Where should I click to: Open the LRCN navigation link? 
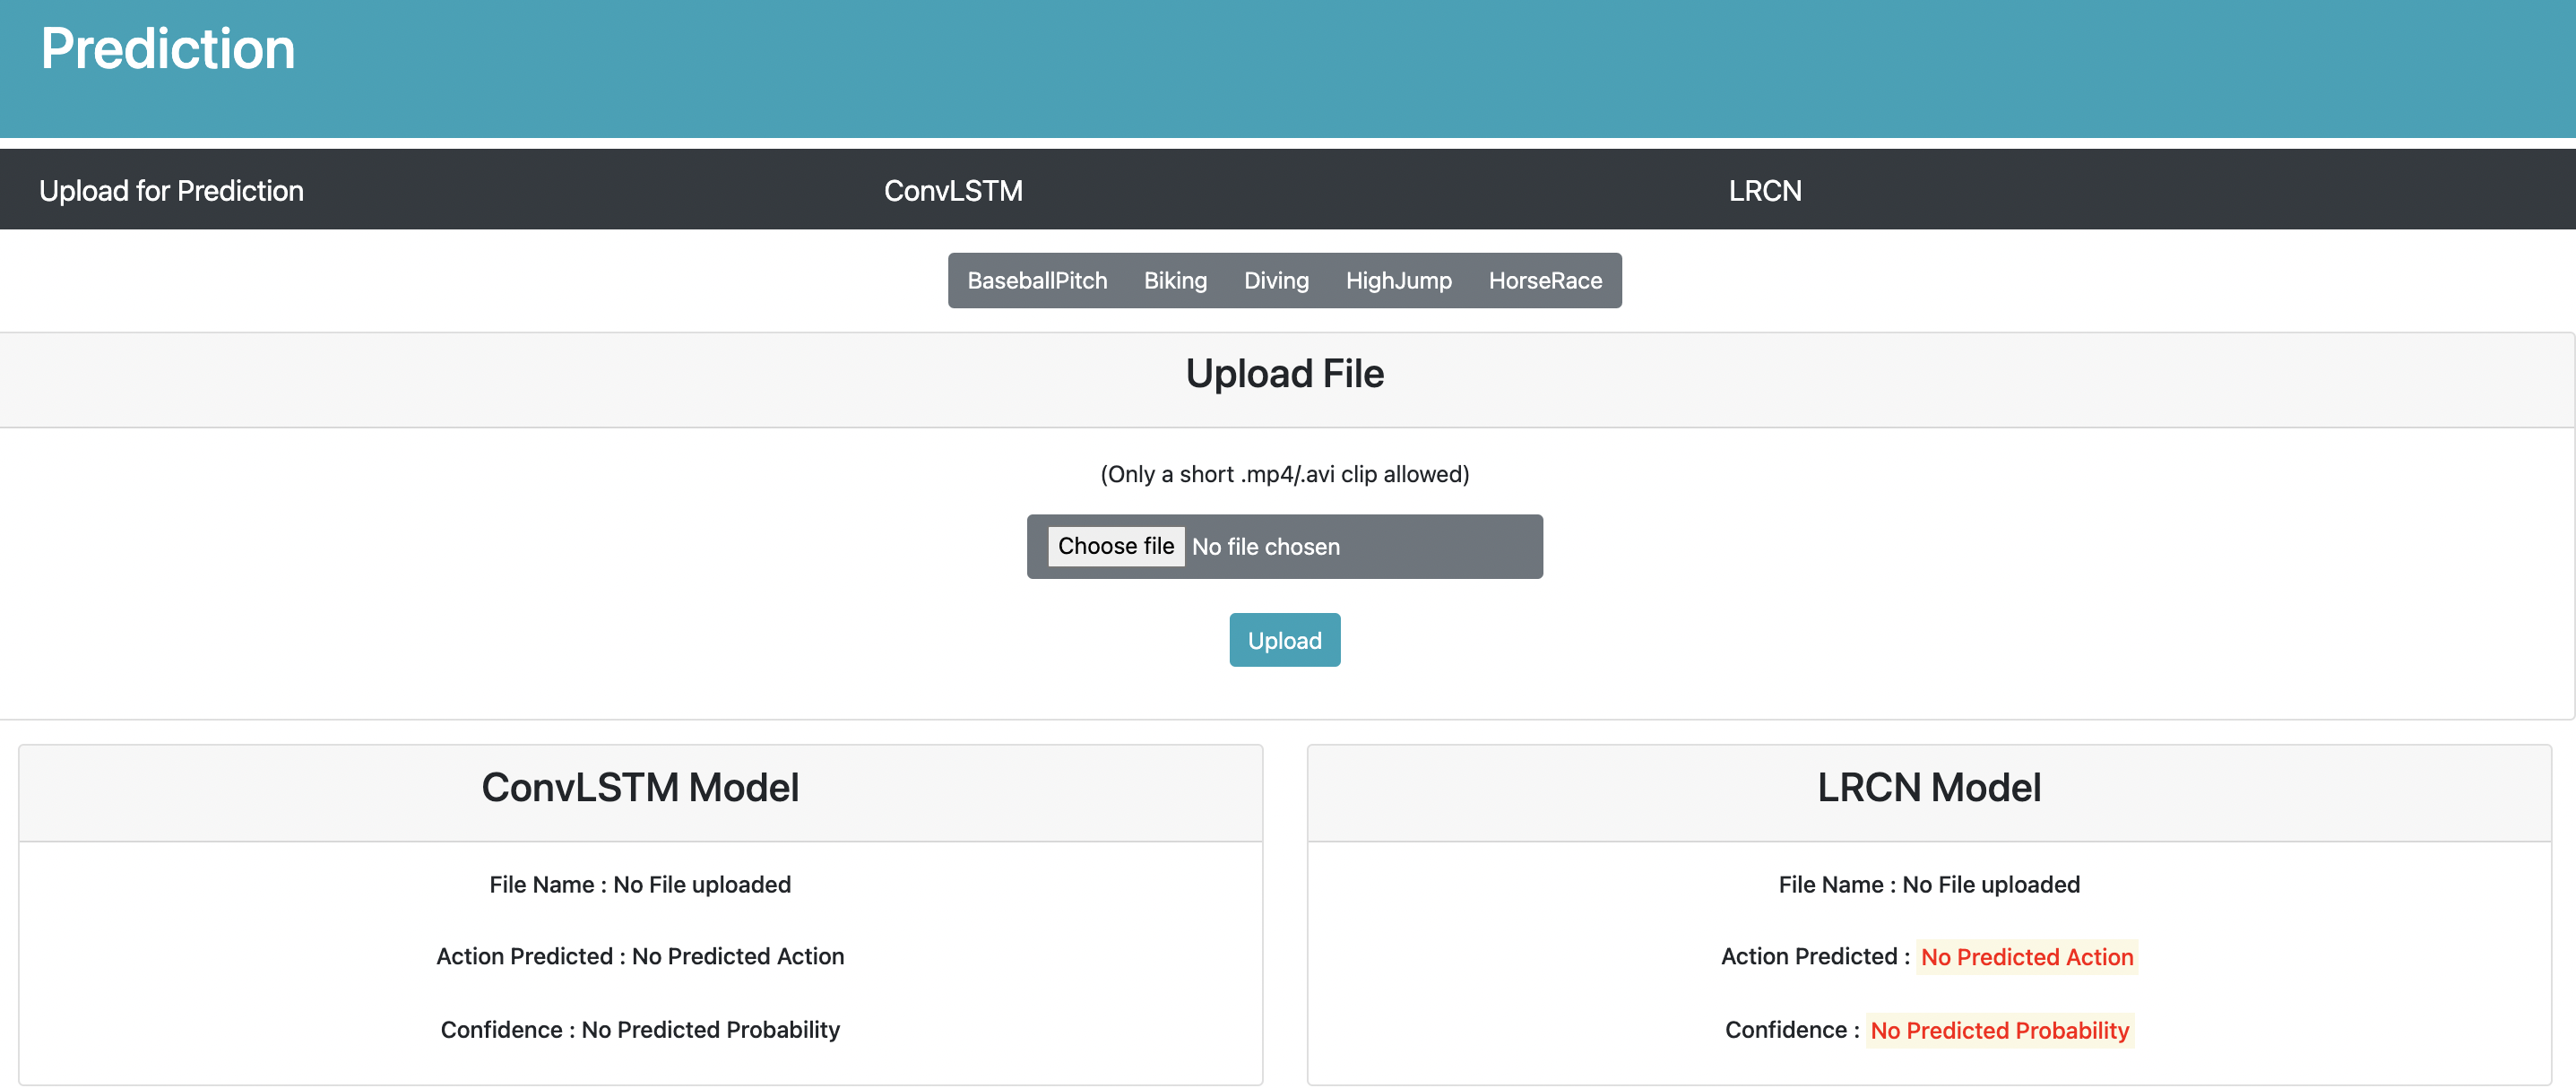tap(1764, 190)
